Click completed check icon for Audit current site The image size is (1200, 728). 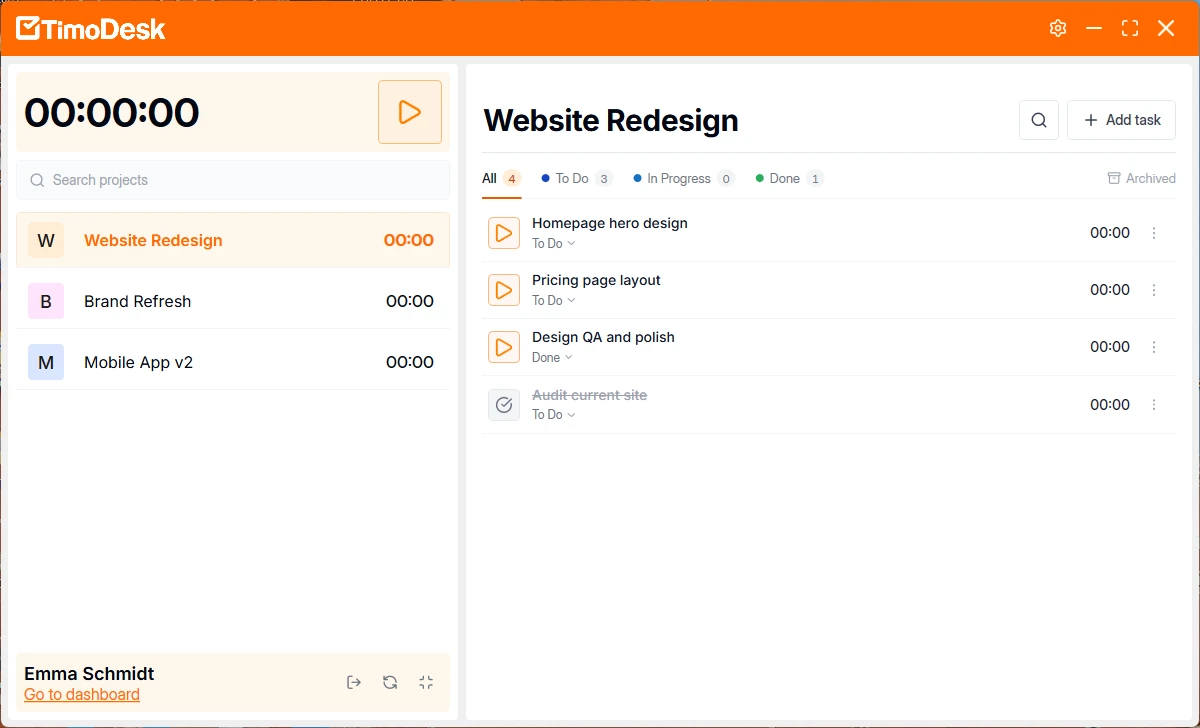click(504, 405)
